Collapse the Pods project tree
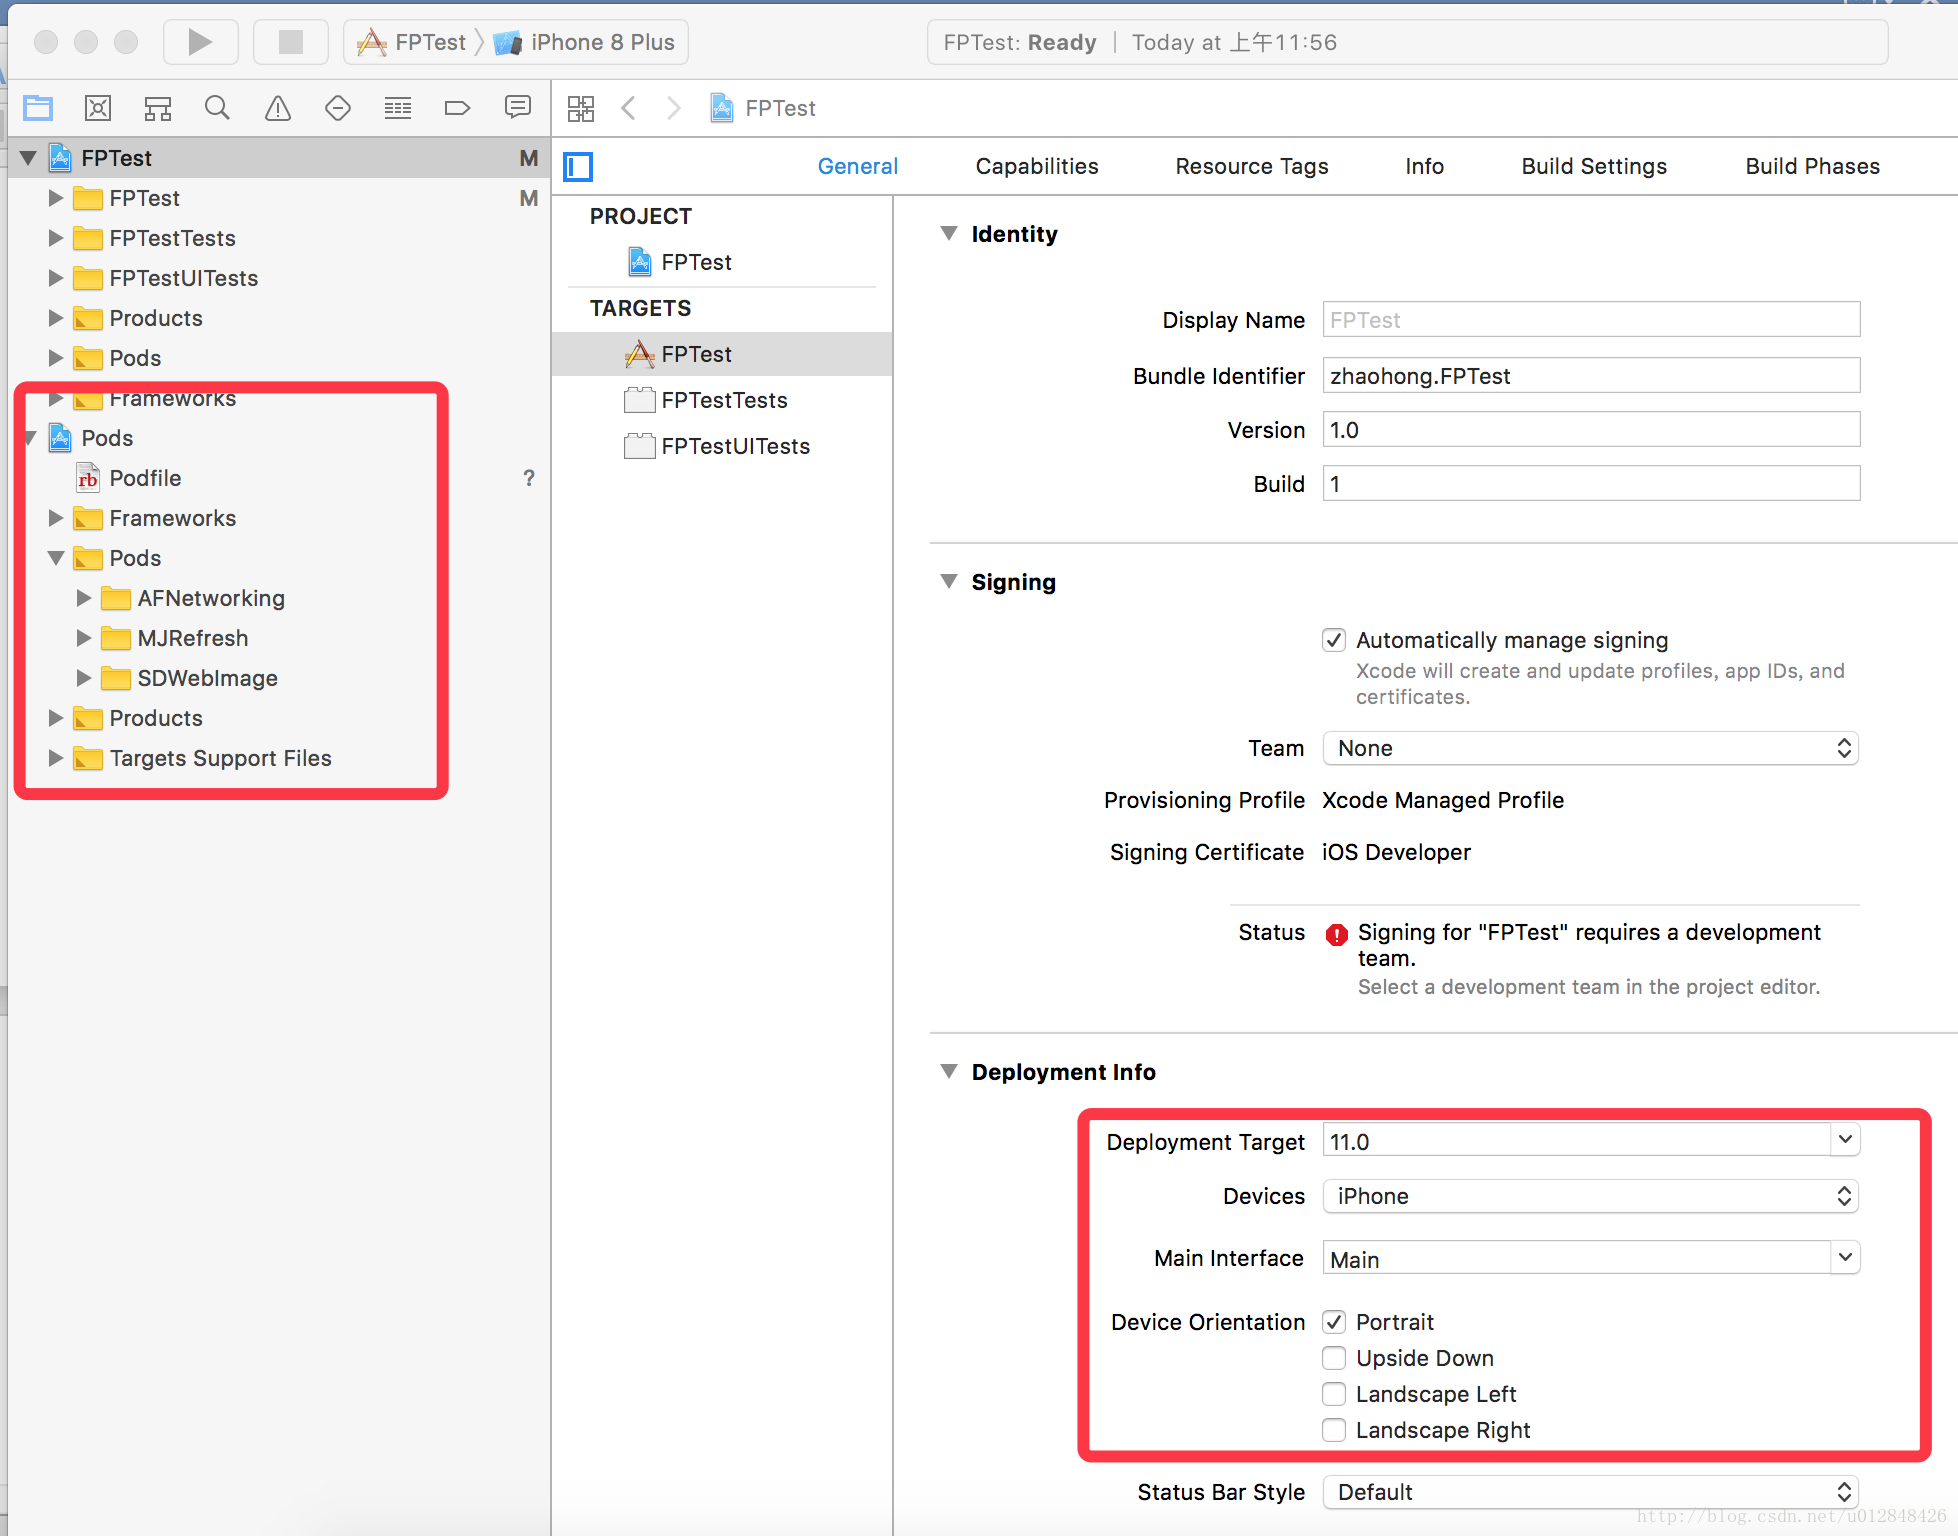 pos(30,436)
